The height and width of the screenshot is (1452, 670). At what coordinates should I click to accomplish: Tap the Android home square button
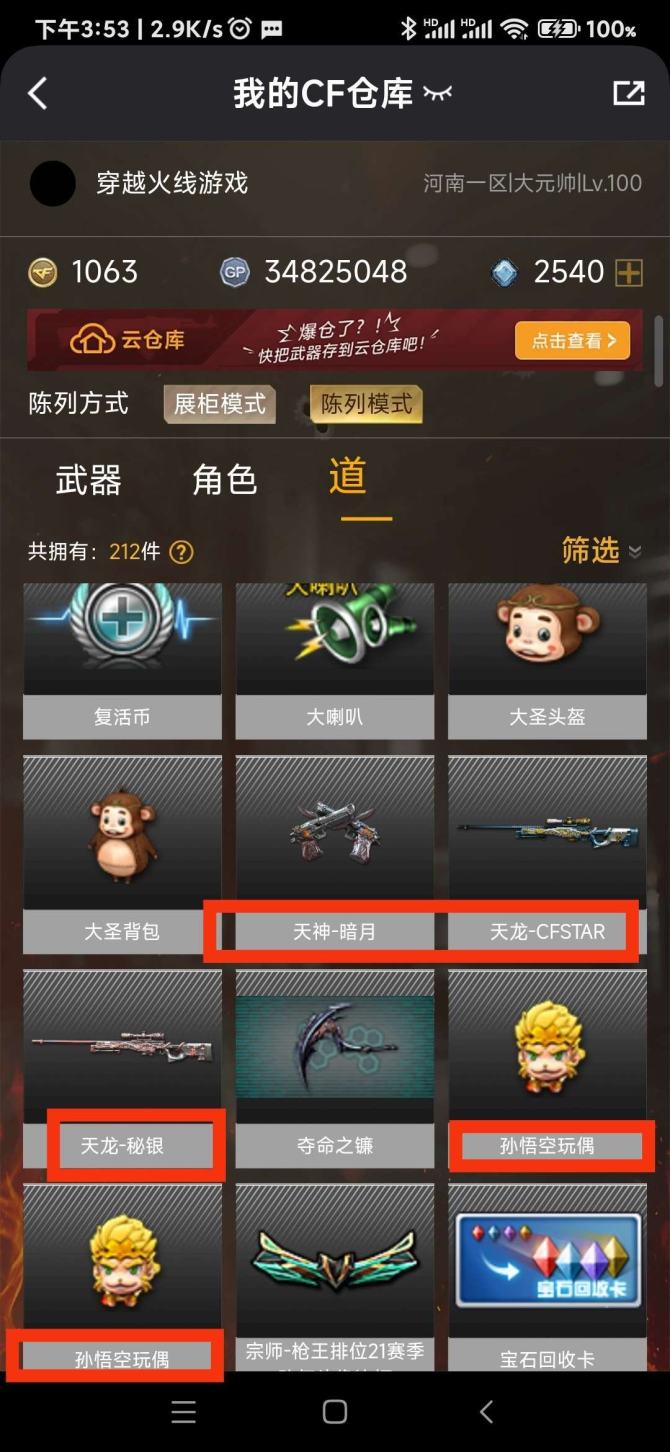(x=335, y=1411)
